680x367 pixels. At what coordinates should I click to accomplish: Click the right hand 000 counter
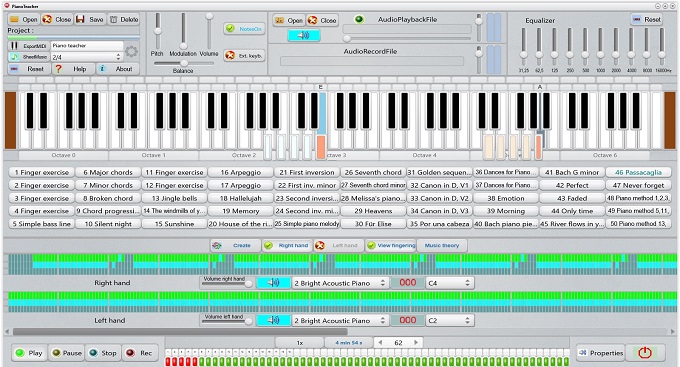(407, 283)
